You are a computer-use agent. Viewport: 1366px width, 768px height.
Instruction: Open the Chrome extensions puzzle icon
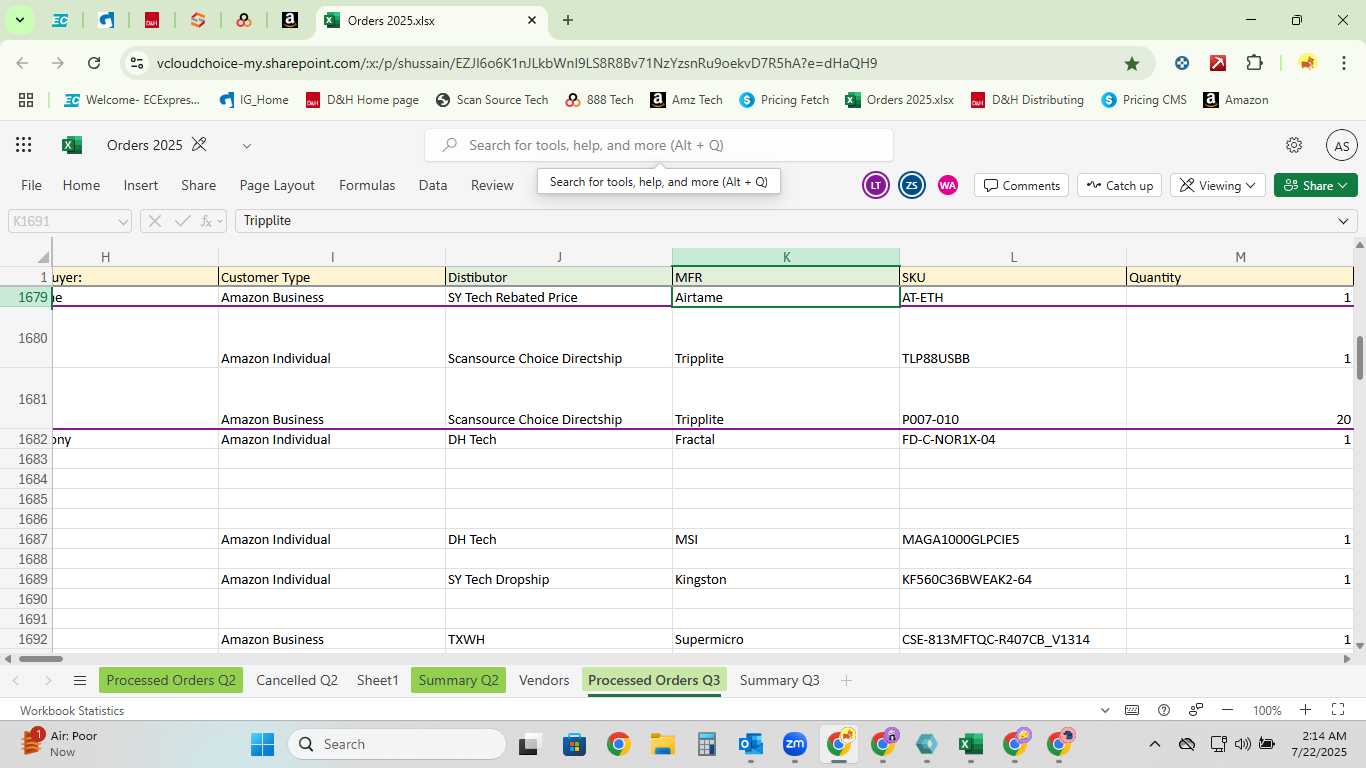[1255, 63]
